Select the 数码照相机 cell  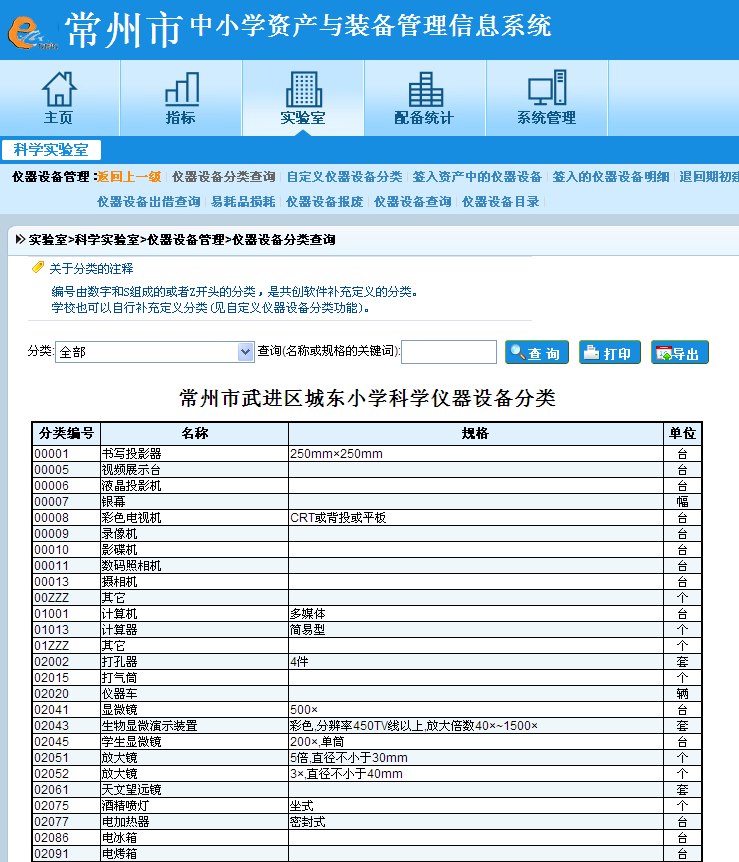point(195,566)
